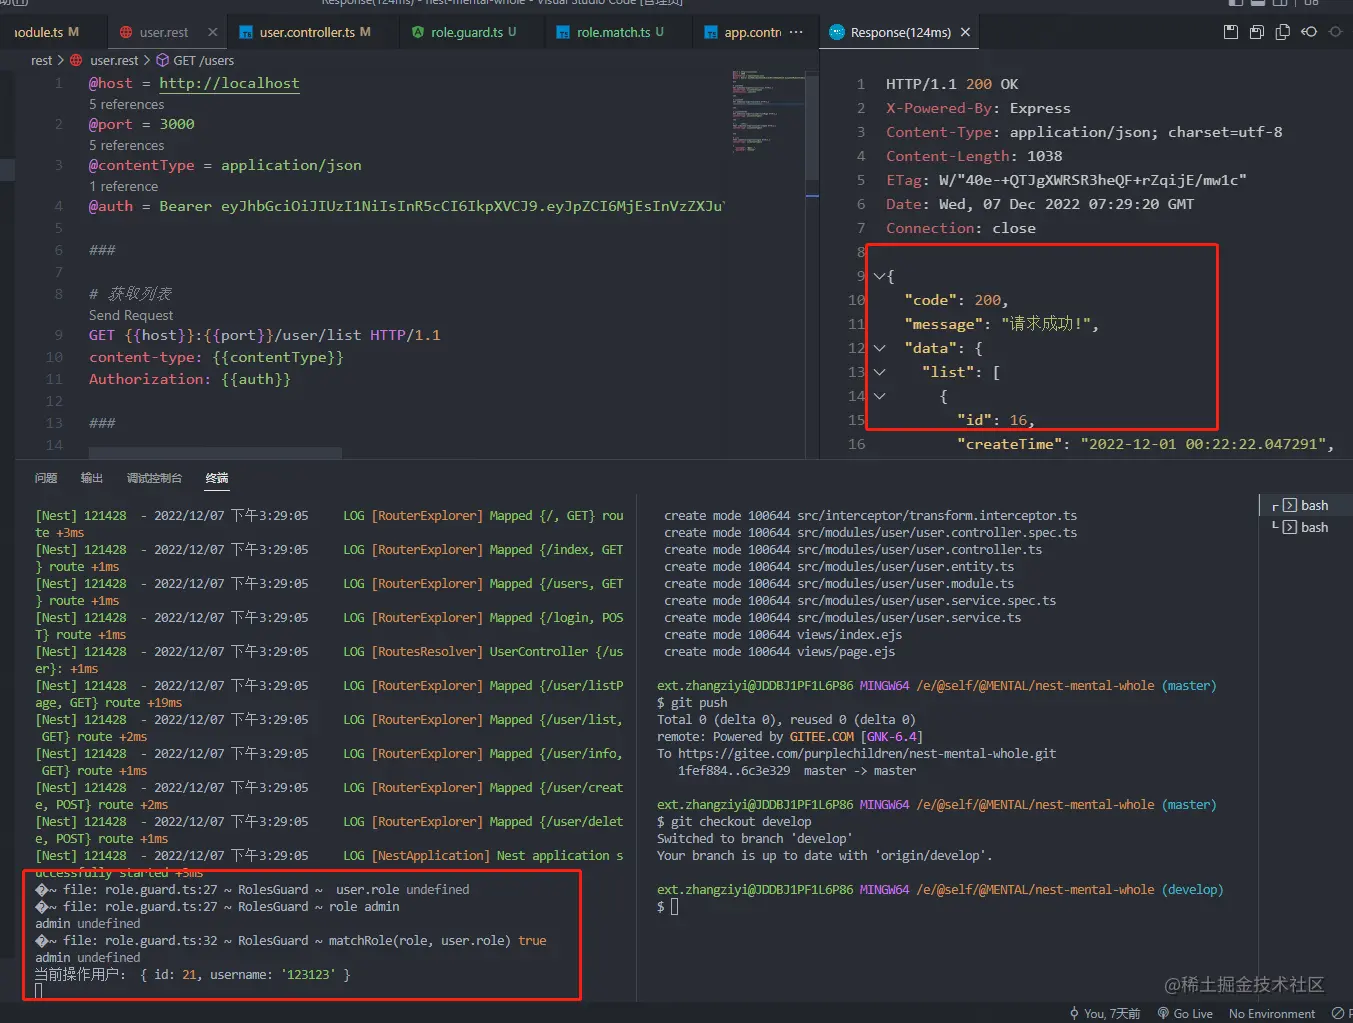Viewport: 1353px width, 1023px height.
Task: Collapse the "data" object fold chevron
Action: click(879, 348)
